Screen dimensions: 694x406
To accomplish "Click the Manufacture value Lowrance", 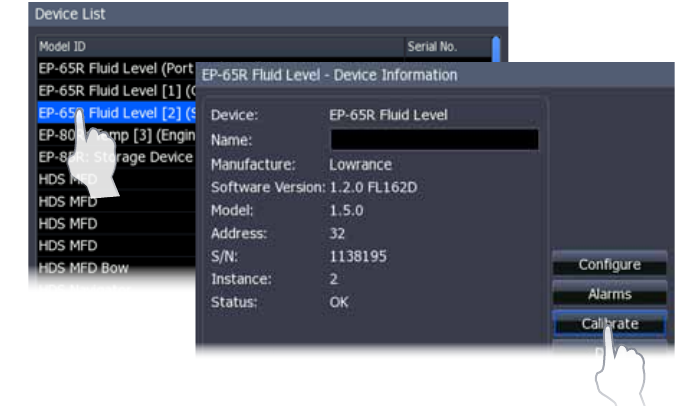I will tap(360, 165).
